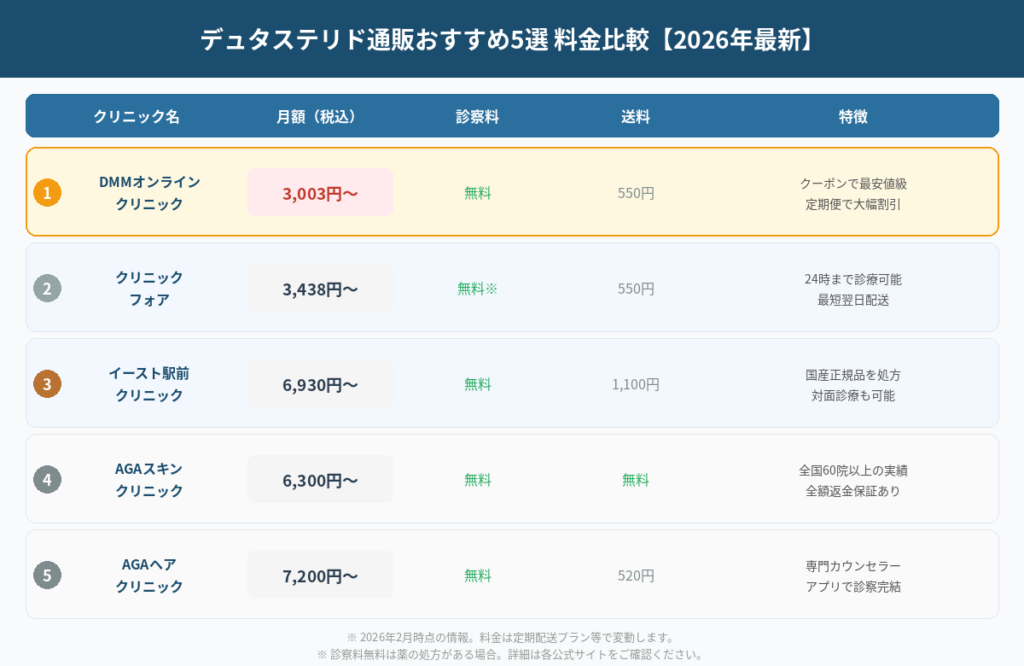The width and height of the screenshot is (1024, 666).
Task: Click the イースト駅前クリニック clinic name
Action: (x=148, y=383)
